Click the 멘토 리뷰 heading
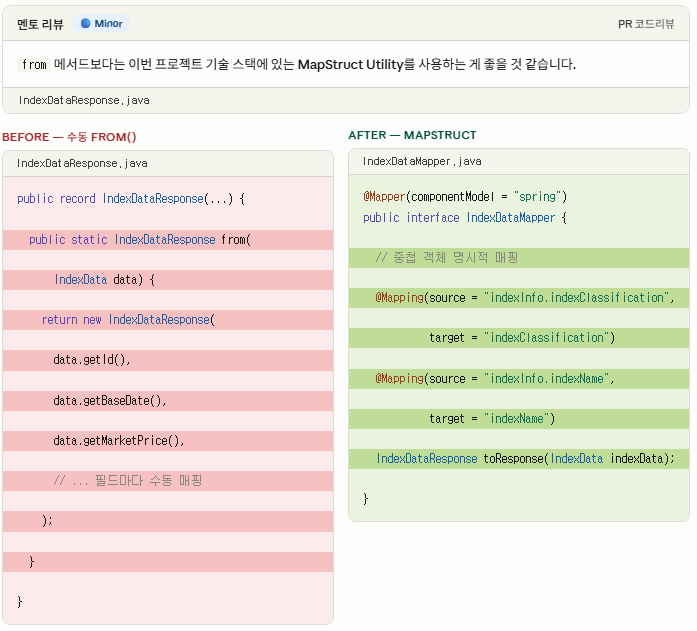Image resolution: width=697 pixels, height=631 pixels. click(40, 24)
